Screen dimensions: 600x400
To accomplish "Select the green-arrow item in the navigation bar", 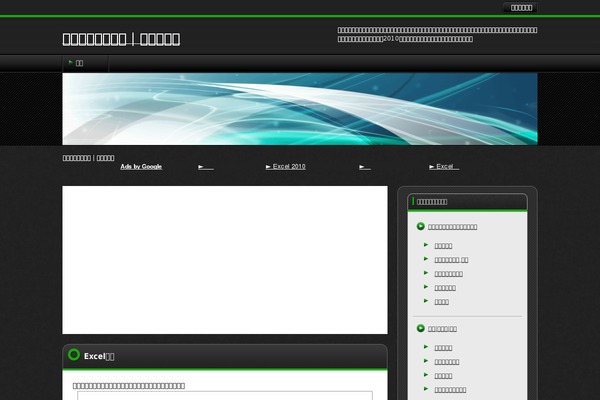I will click(86, 63).
